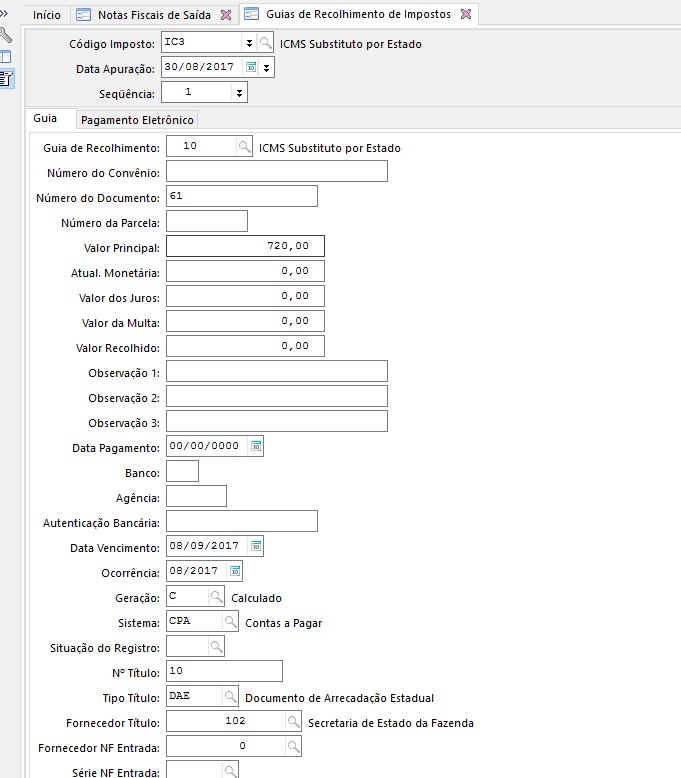Click Valor Principal field showing 720,00
The image size is (681, 778).
tap(245, 246)
